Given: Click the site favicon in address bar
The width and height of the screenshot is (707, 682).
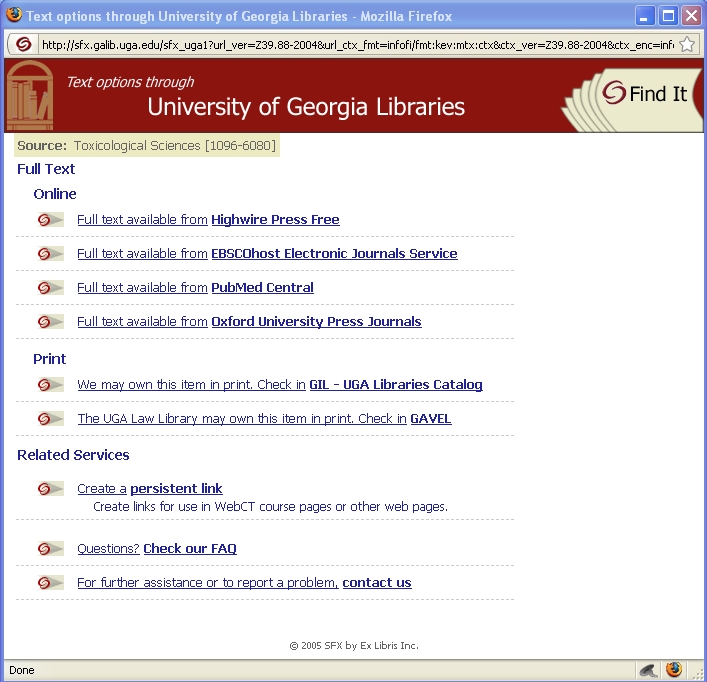Looking at the screenshot, I should click(23, 44).
